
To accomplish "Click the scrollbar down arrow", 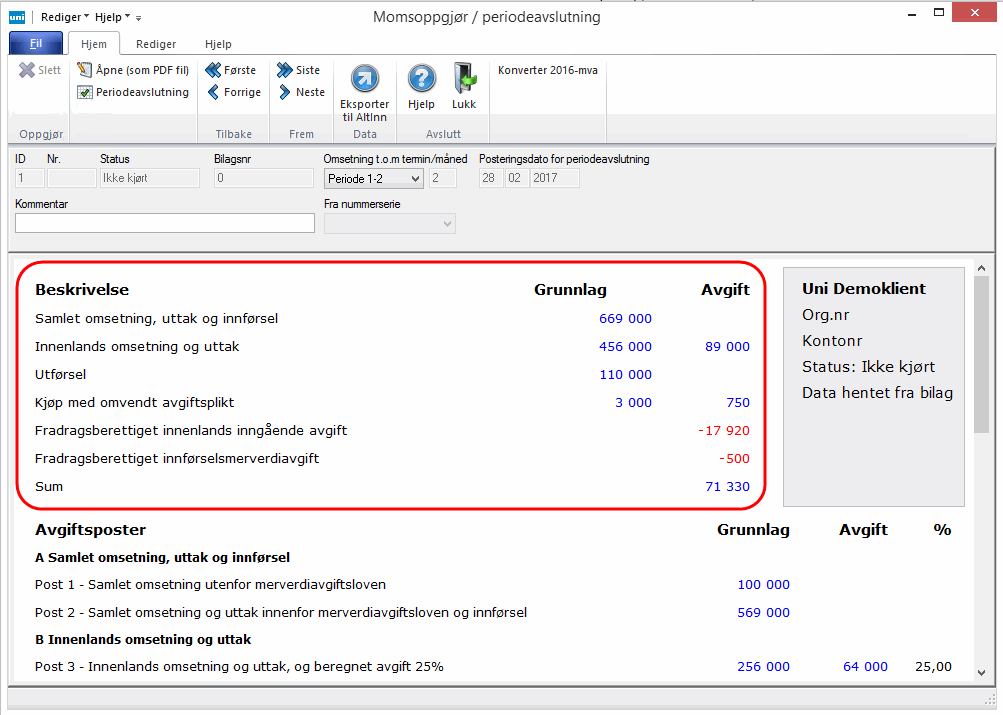I will tap(981, 673).
